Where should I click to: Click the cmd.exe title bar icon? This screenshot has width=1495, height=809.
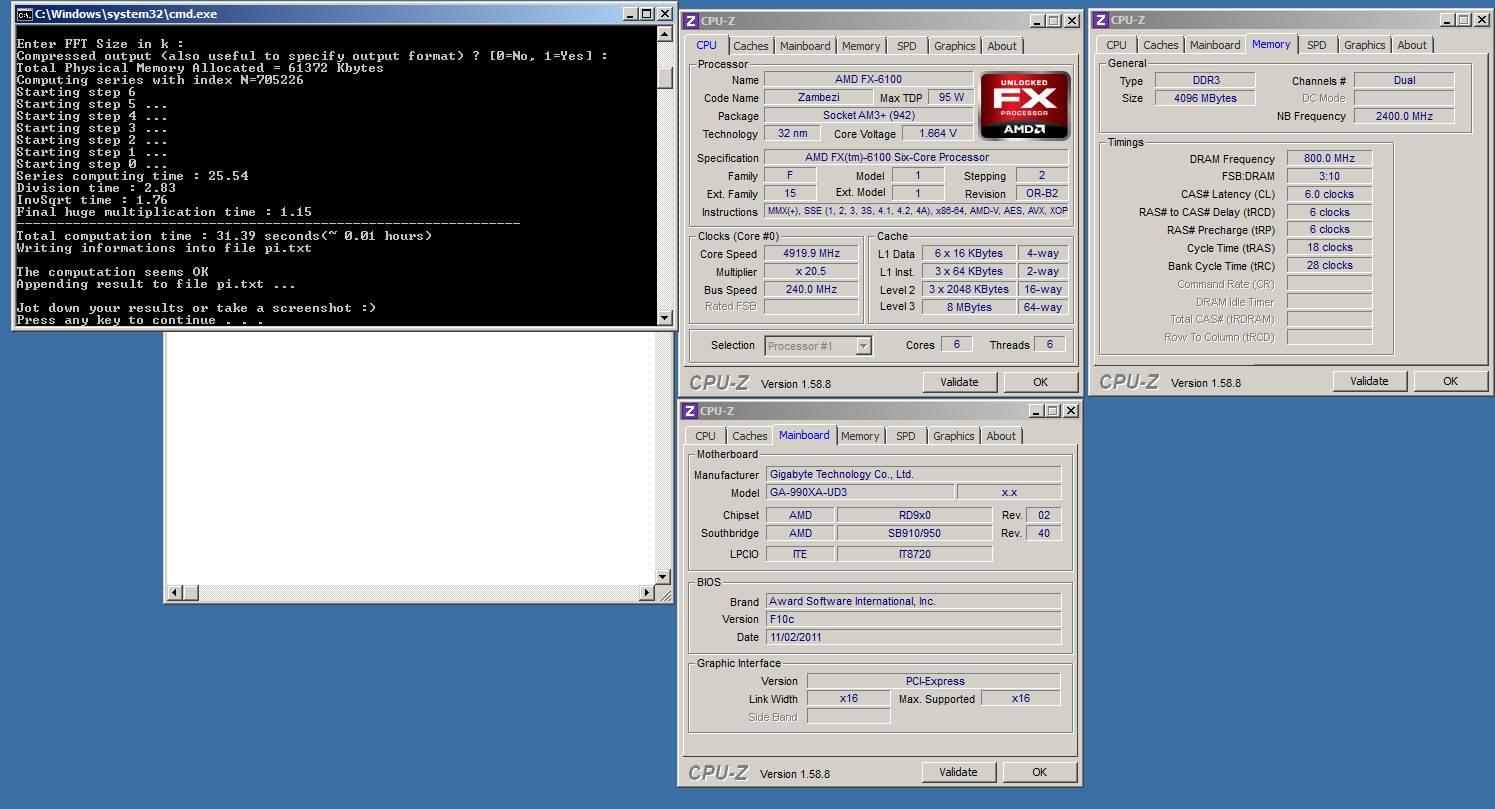tap(24, 14)
